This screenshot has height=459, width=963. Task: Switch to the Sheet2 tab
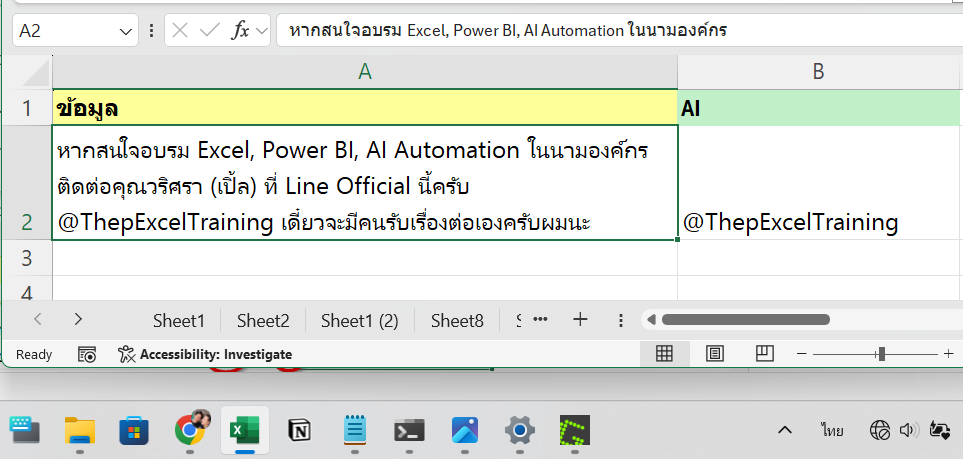263,321
